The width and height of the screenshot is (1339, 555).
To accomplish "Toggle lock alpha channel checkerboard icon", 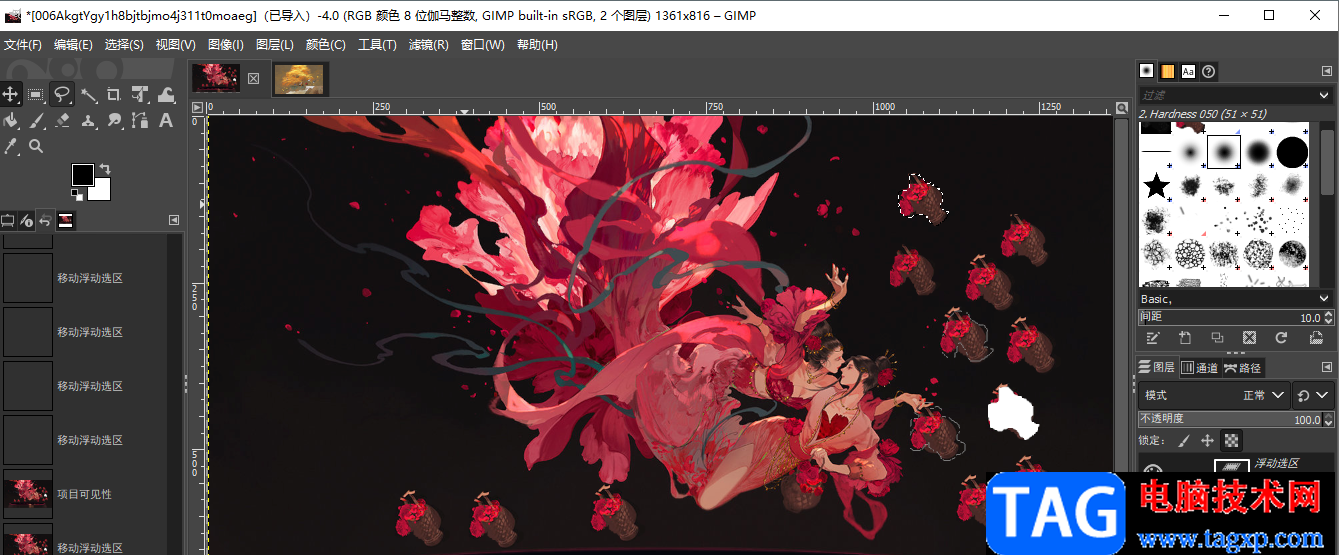I will (x=1231, y=440).
